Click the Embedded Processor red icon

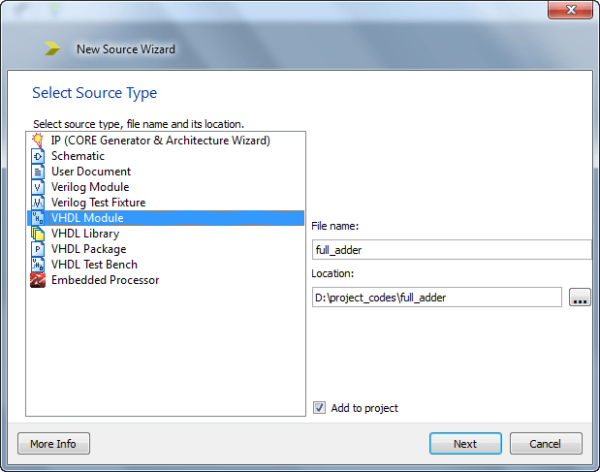tap(38, 280)
